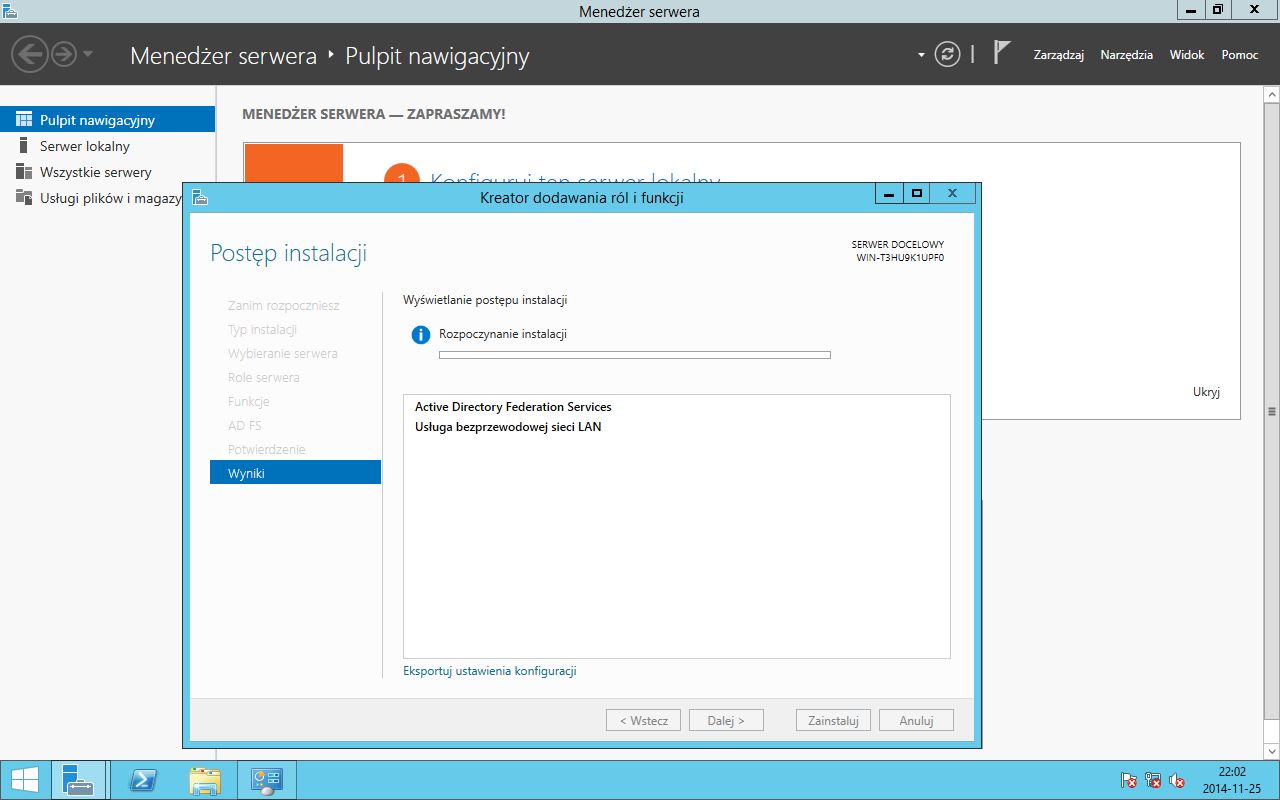Click the back navigation arrow in Server Manager

pos(31,54)
